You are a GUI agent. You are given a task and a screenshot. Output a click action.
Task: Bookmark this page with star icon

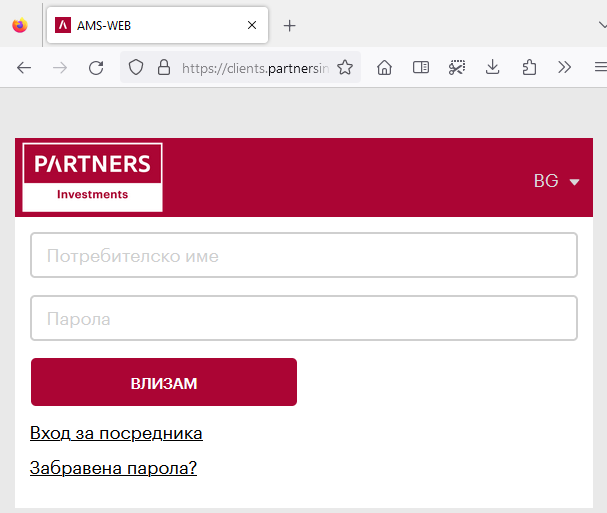345,67
